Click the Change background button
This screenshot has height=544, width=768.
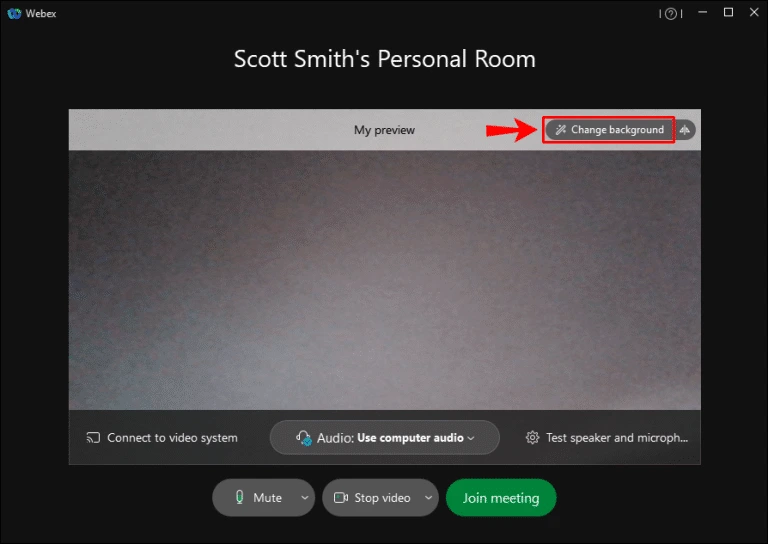point(610,130)
